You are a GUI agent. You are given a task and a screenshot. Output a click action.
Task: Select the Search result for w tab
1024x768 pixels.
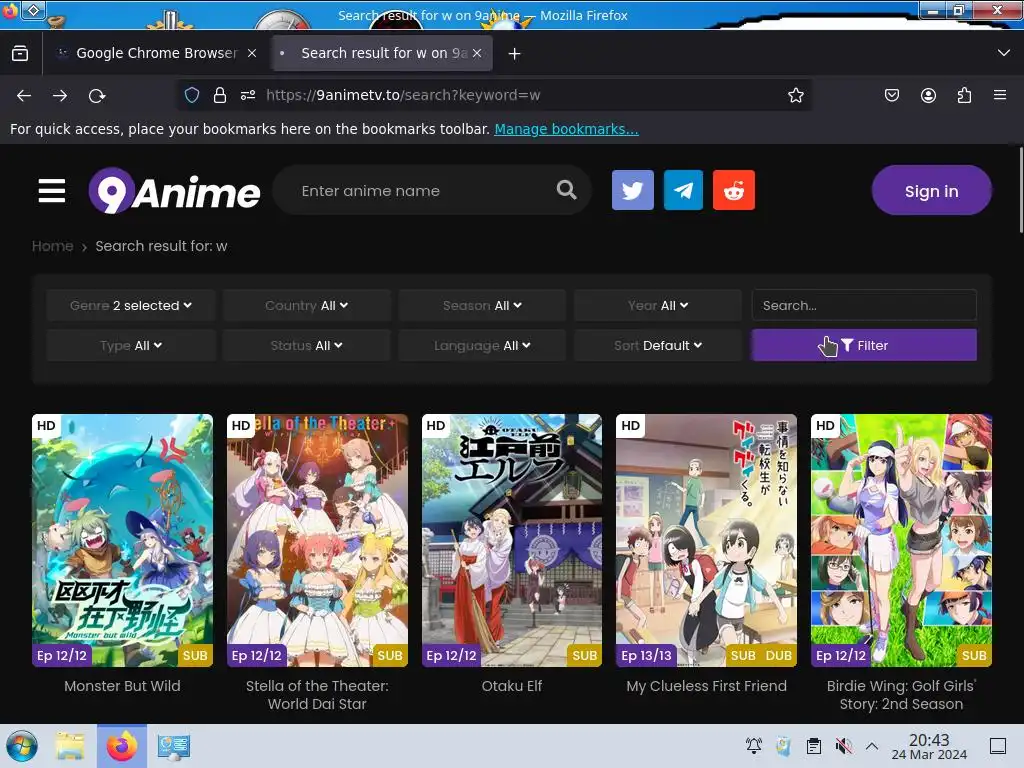pos(382,53)
